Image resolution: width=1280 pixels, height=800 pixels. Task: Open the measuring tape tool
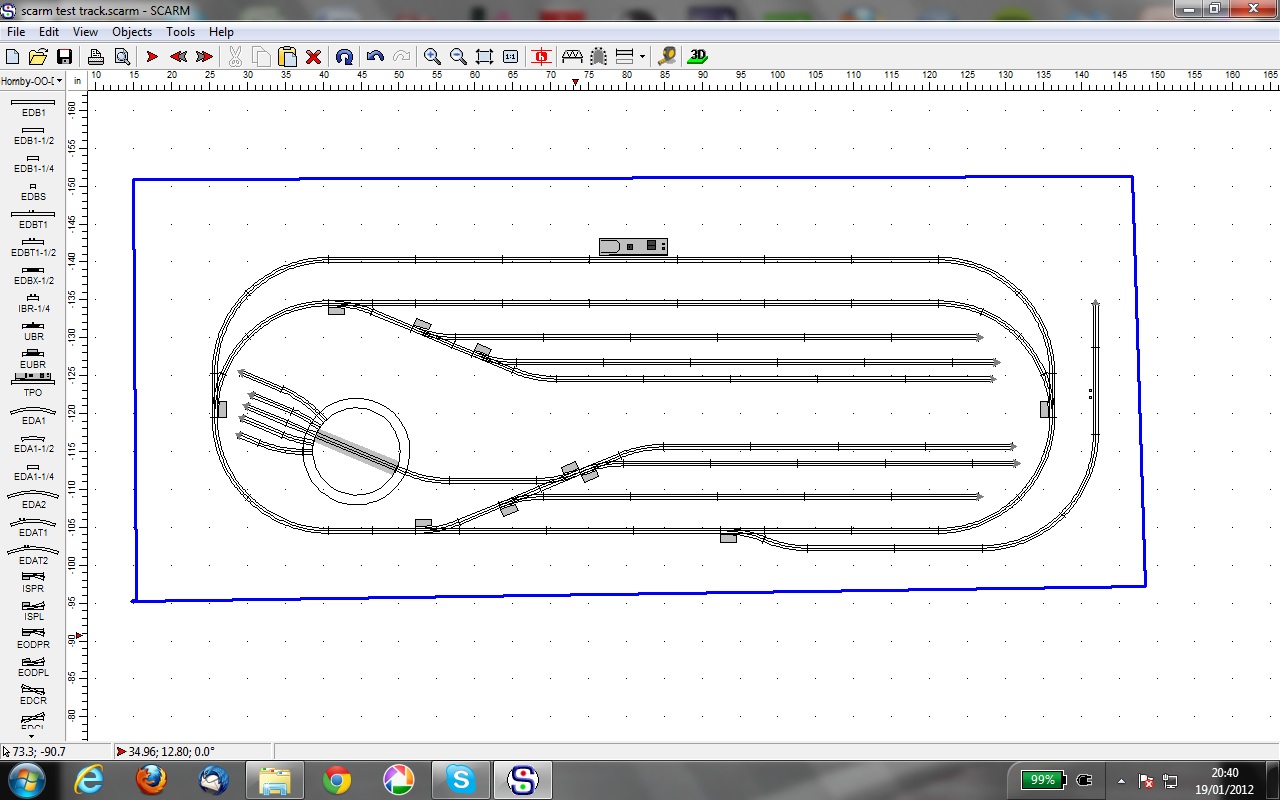(x=667, y=57)
